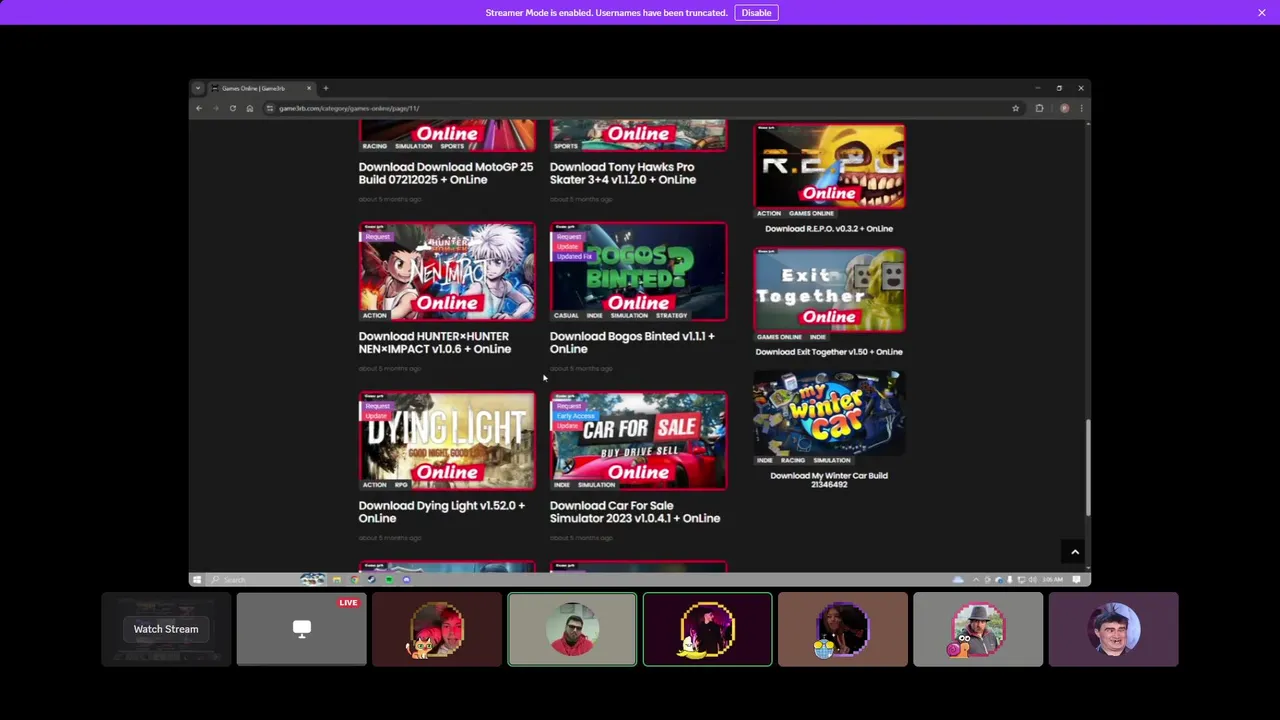Open Download Bogos Binted v1.1.1 link
This screenshot has width=1280, height=720.
tap(632, 342)
